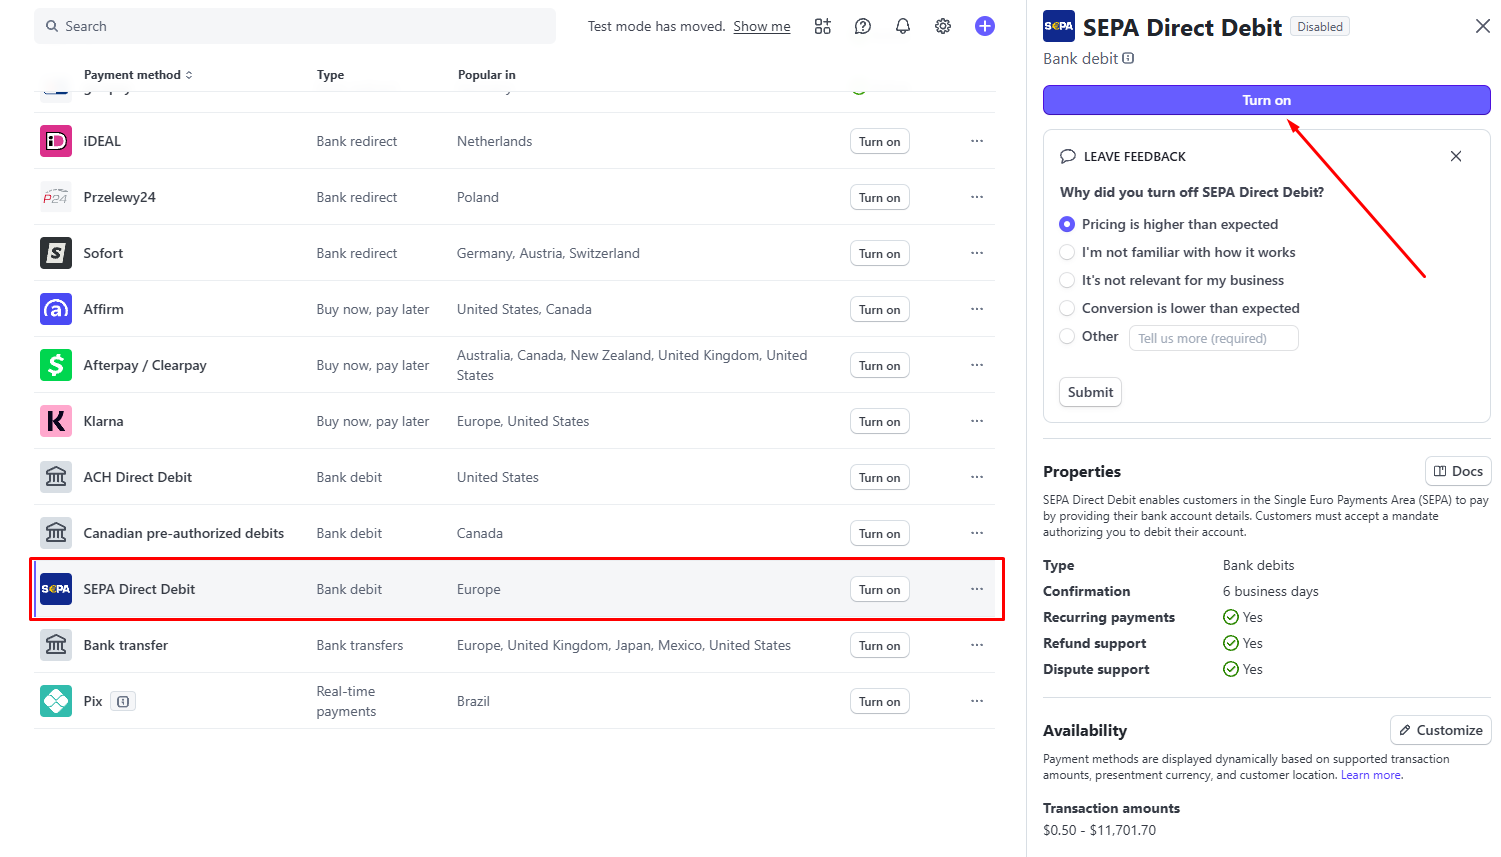The image size is (1501, 857).
Task: Turn on ACH Direct Debit
Action: tap(880, 477)
